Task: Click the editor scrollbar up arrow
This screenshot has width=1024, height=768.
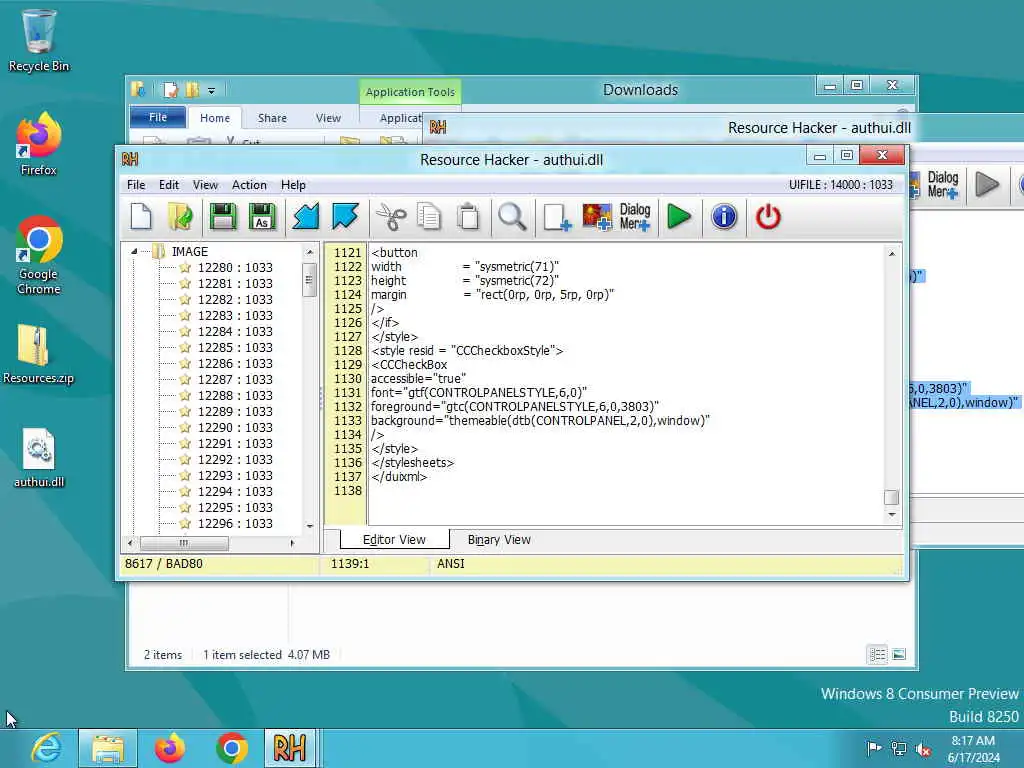Action: point(891,253)
